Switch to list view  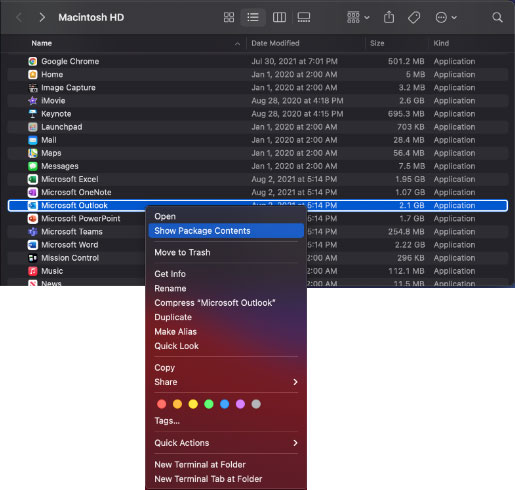click(x=253, y=17)
